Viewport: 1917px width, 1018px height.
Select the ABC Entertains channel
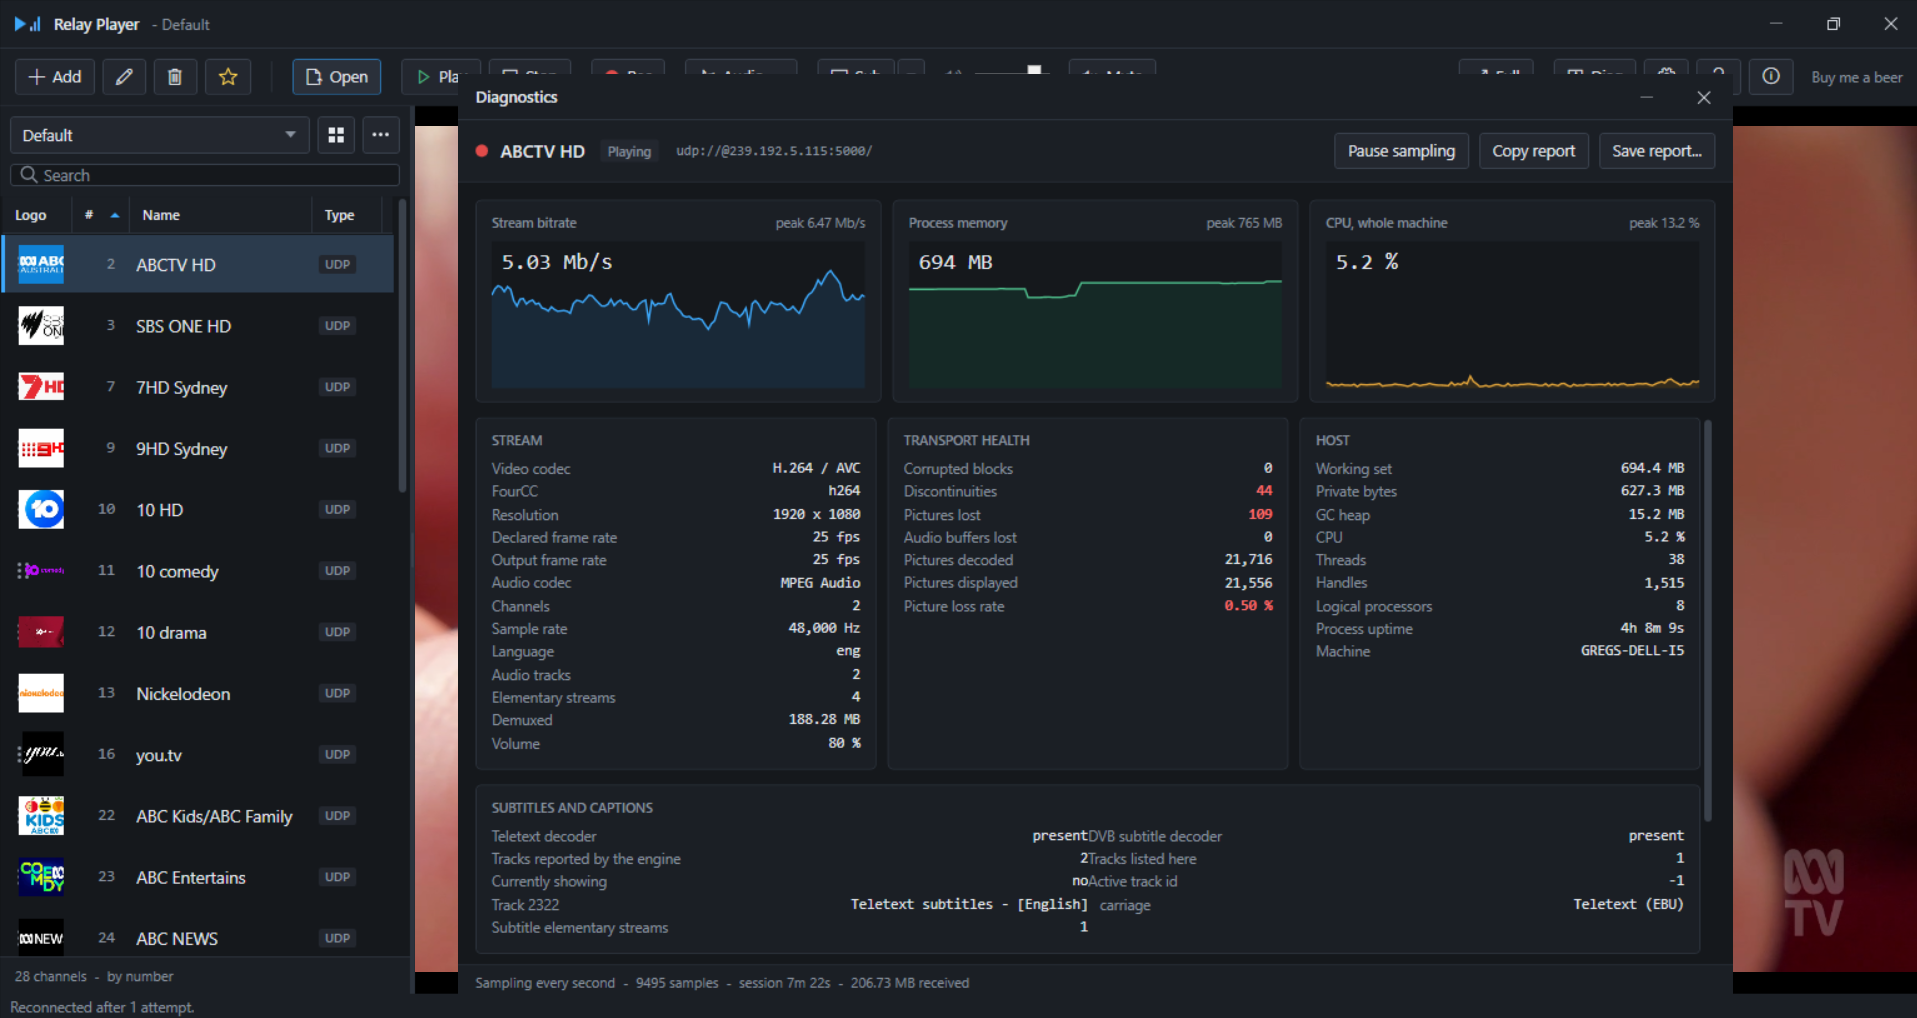pyautogui.click(x=198, y=877)
